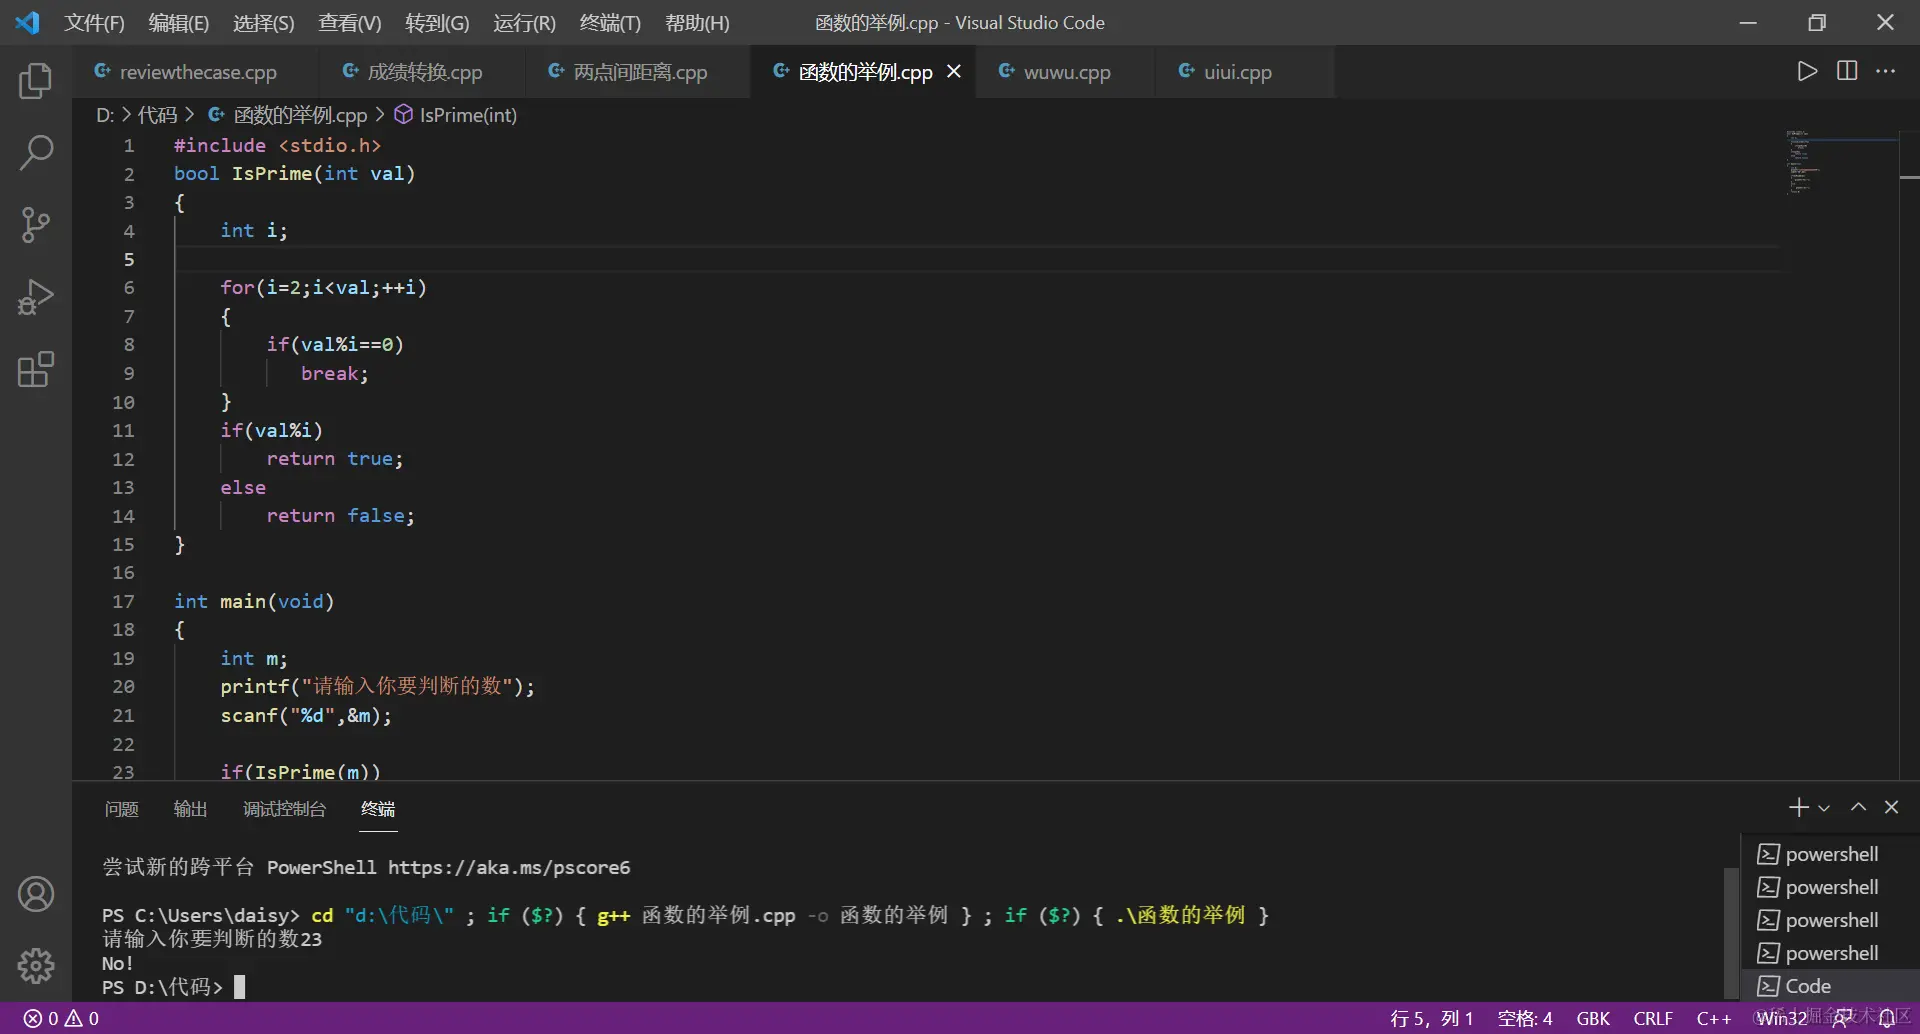Open the Run and Debug icon
Image resolution: width=1920 pixels, height=1034 pixels.
point(36,296)
